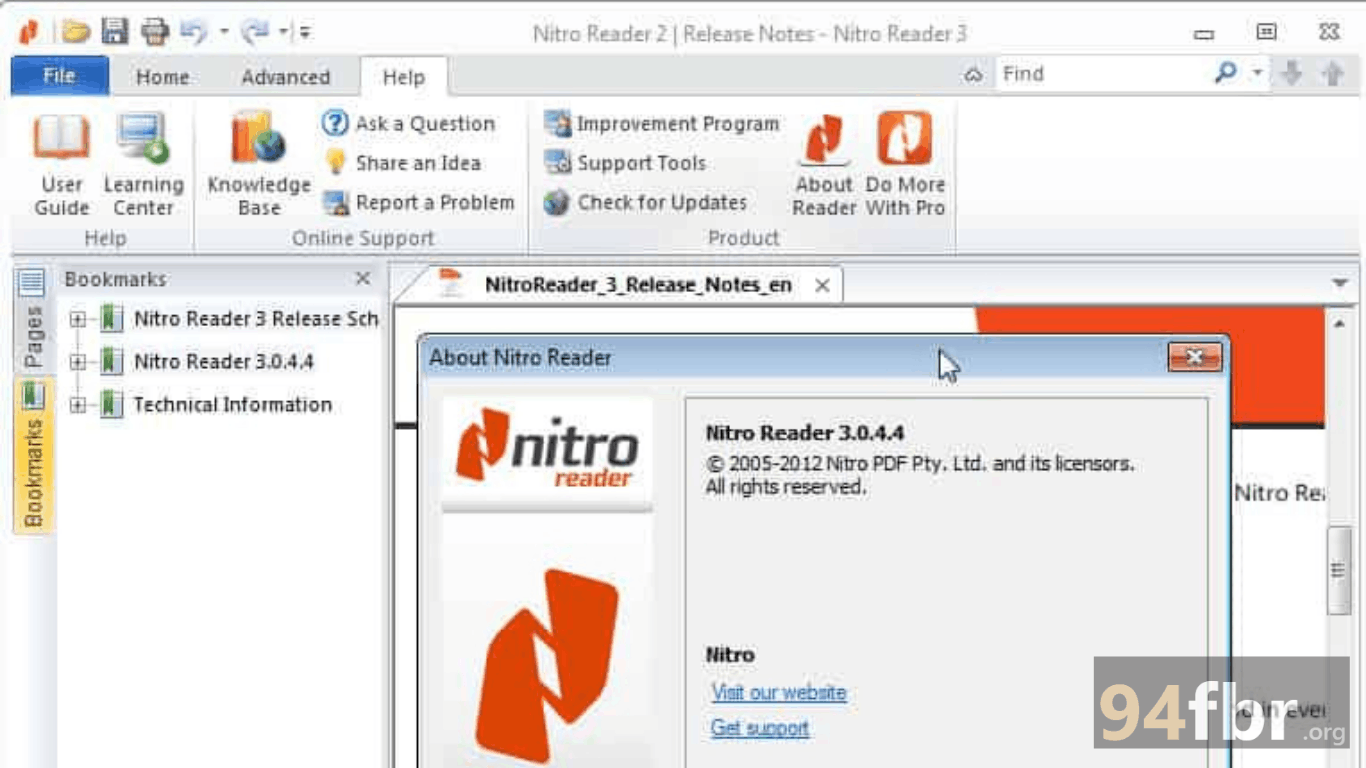The image size is (1366, 768).
Task: Click Share an Idea
Action: point(402,163)
